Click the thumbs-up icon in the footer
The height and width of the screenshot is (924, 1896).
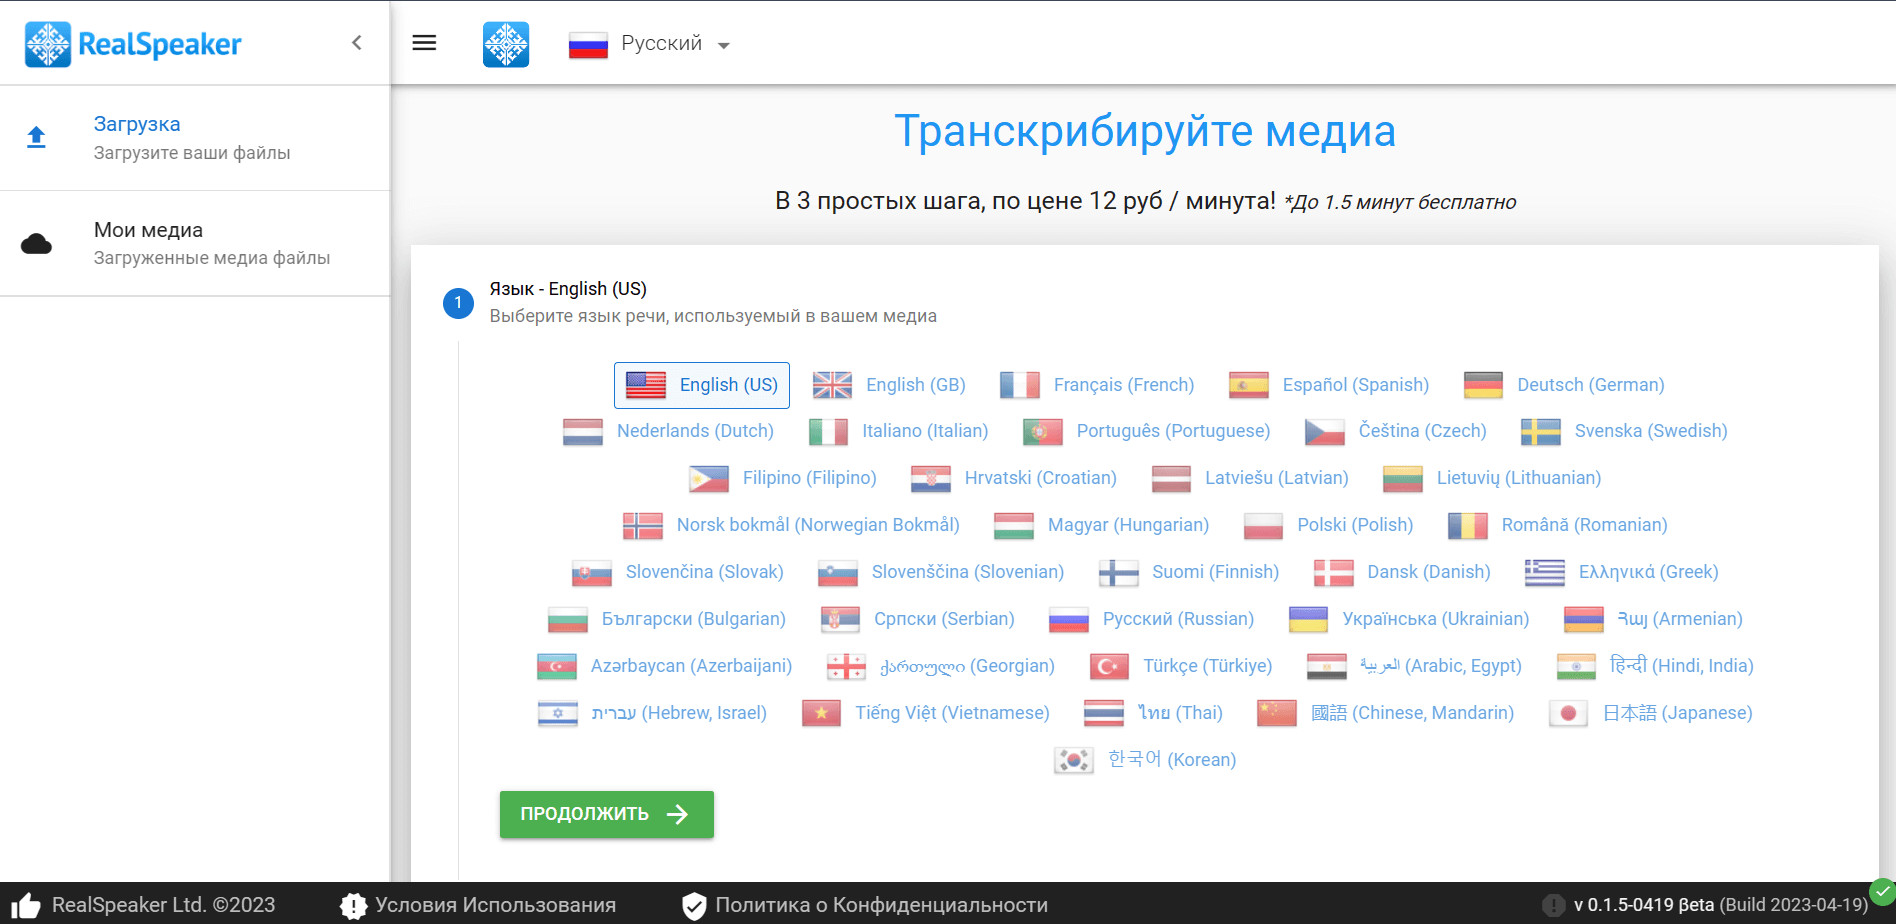[24, 906]
